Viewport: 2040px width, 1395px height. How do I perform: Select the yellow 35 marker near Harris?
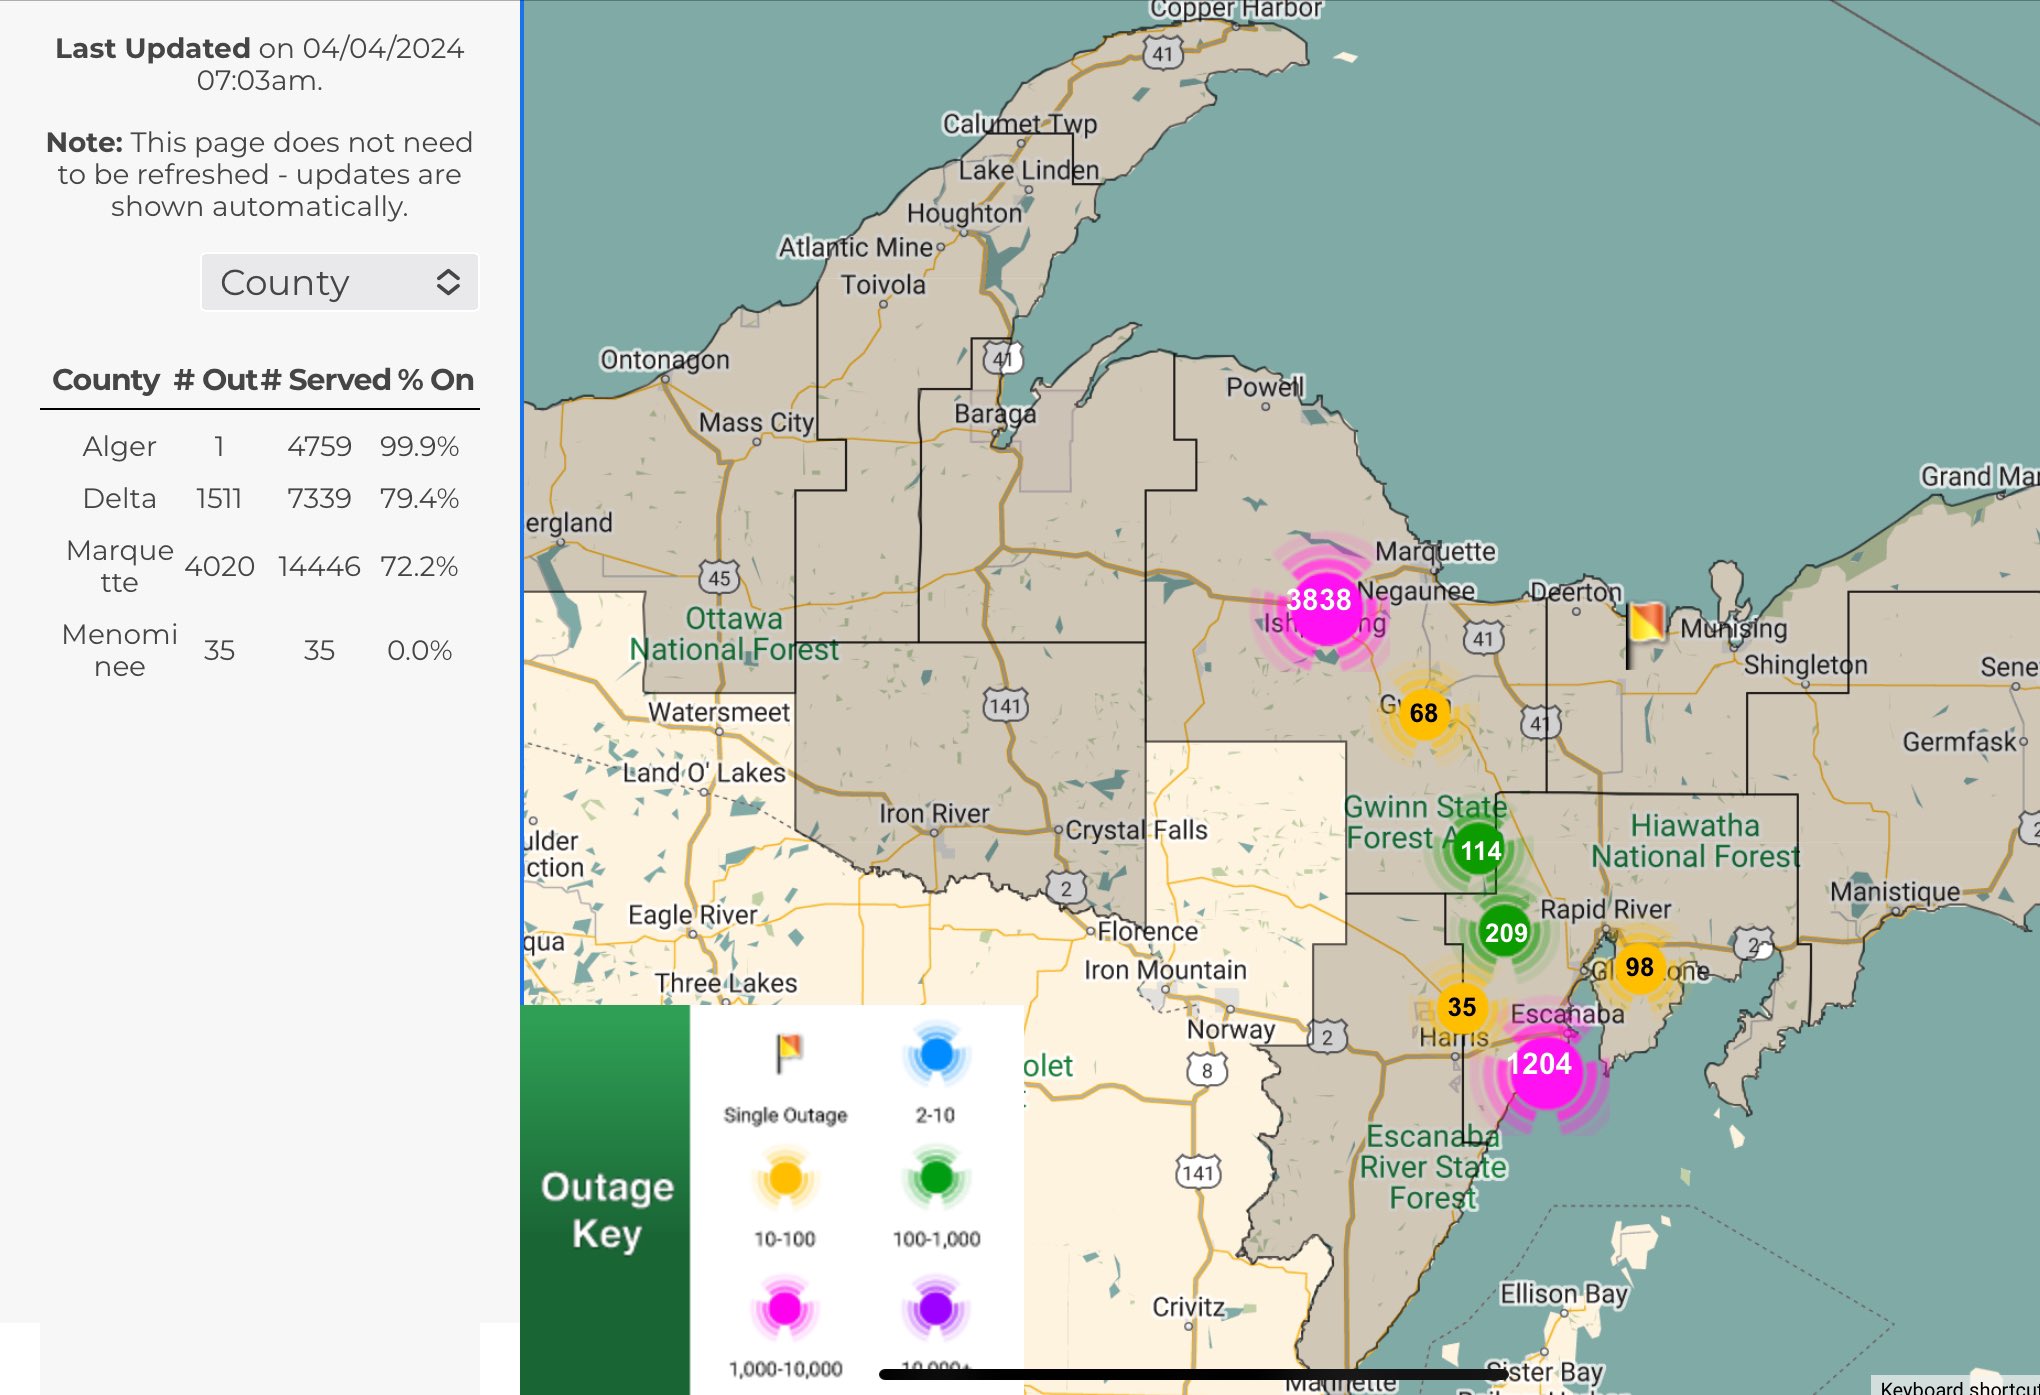coord(1461,1007)
